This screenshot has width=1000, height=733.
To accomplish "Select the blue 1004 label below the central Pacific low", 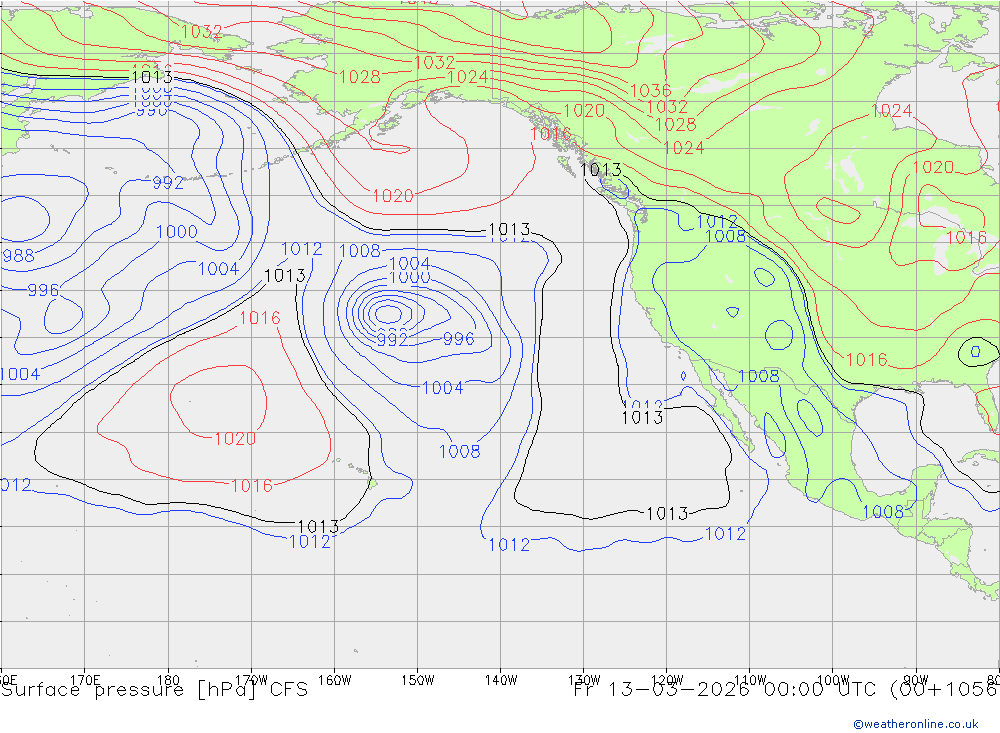I will tap(443, 388).
